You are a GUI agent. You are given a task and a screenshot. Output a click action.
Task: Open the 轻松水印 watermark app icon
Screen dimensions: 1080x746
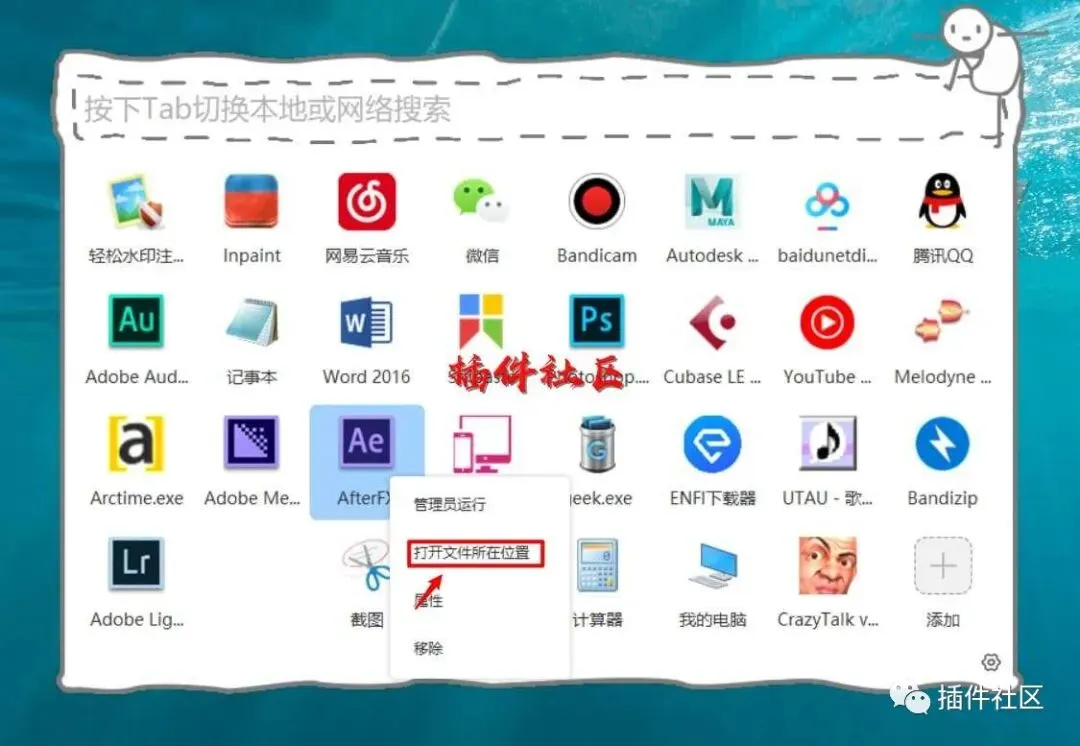(136, 202)
